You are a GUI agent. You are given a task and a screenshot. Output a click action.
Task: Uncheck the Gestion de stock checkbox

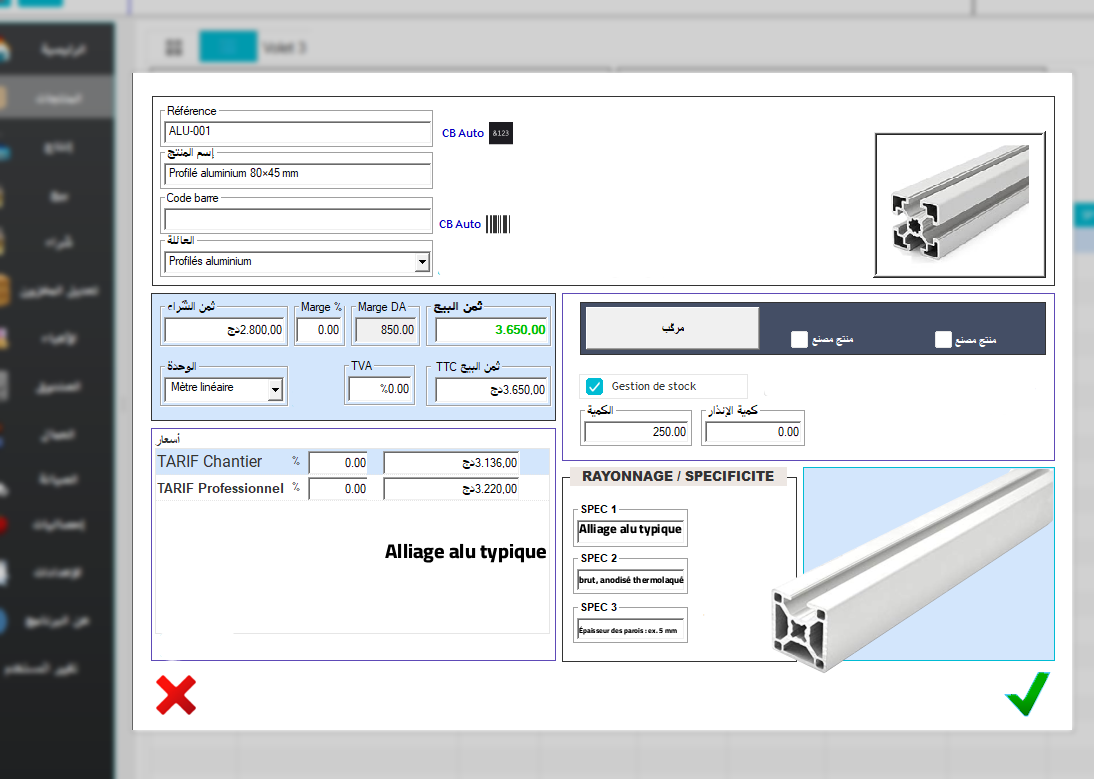[x=594, y=386]
